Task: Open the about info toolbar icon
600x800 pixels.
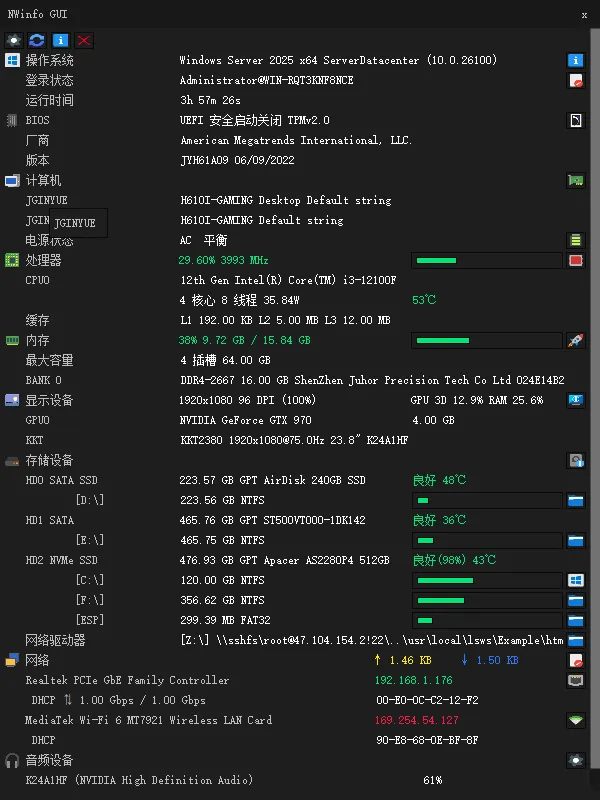Action: [x=61, y=40]
